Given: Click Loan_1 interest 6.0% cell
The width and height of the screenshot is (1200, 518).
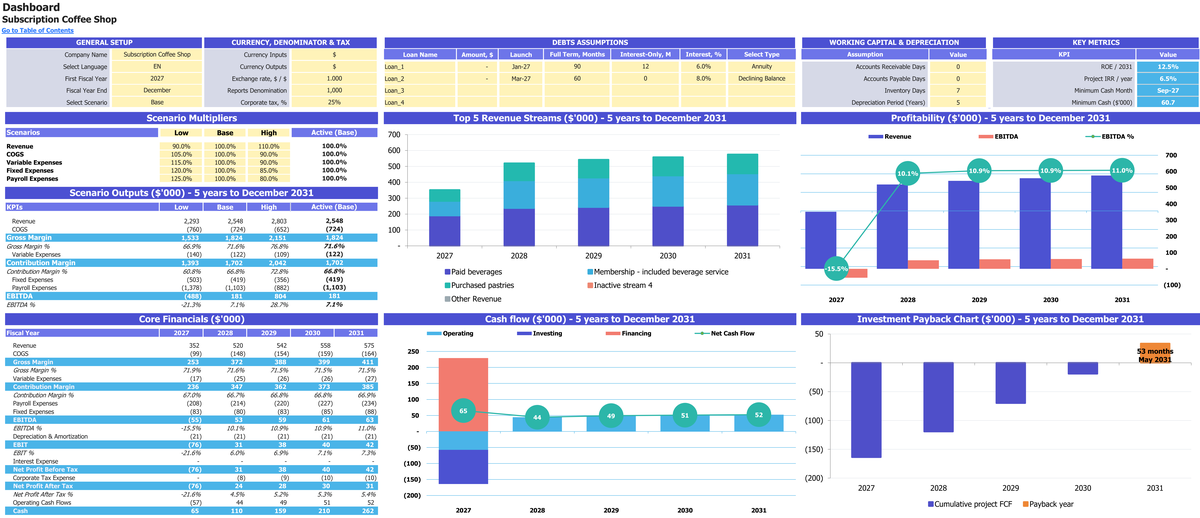Looking at the screenshot, I should (x=703, y=67).
